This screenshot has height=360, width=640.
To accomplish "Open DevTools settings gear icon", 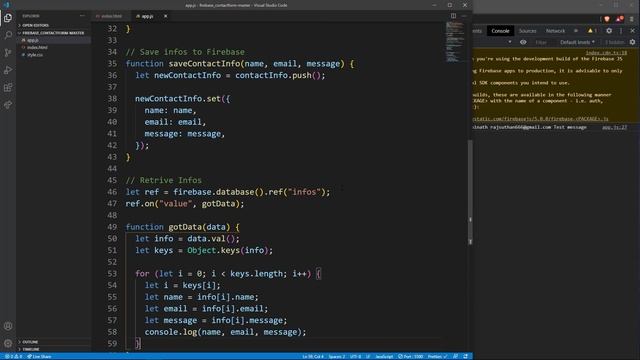I will coord(609,31).
